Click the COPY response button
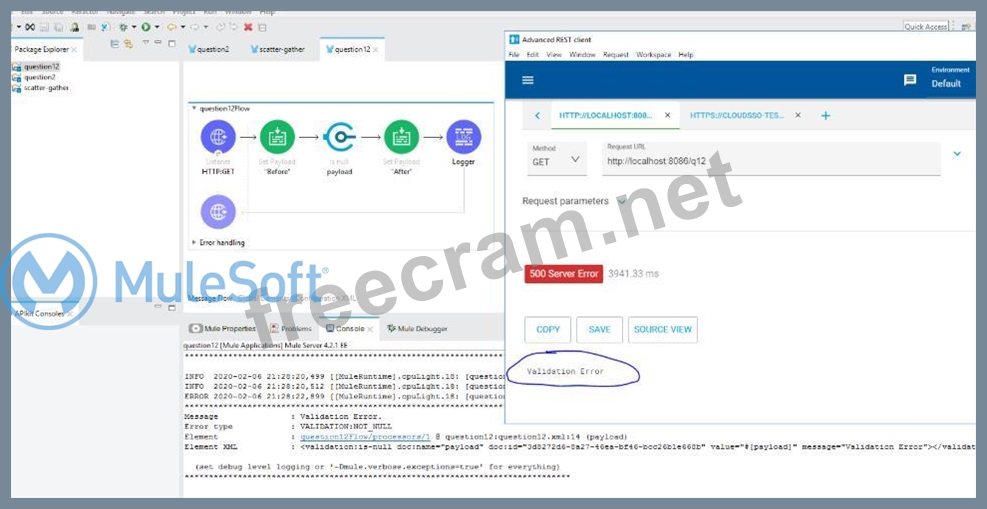Image resolution: width=987 pixels, height=509 pixels. [x=548, y=329]
